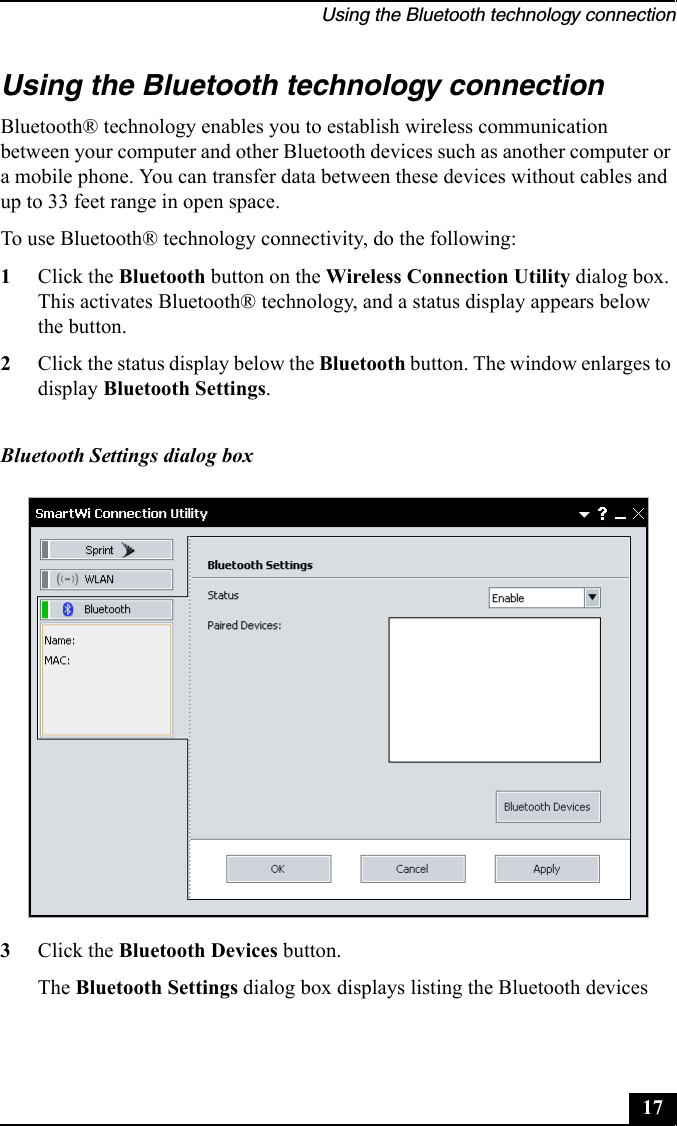Click the Name: label in status display
The width and height of the screenshot is (677, 1126).
click(x=60, y=641)
